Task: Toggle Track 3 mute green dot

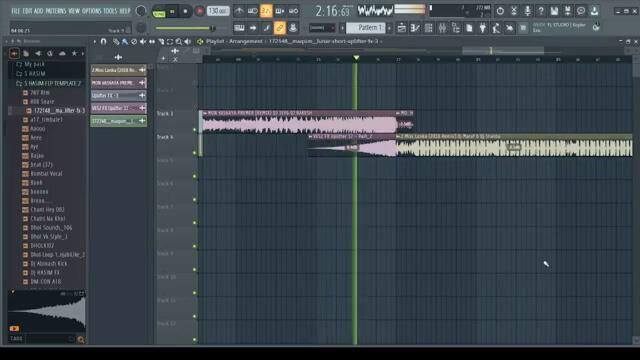Action: click(195, 130)
